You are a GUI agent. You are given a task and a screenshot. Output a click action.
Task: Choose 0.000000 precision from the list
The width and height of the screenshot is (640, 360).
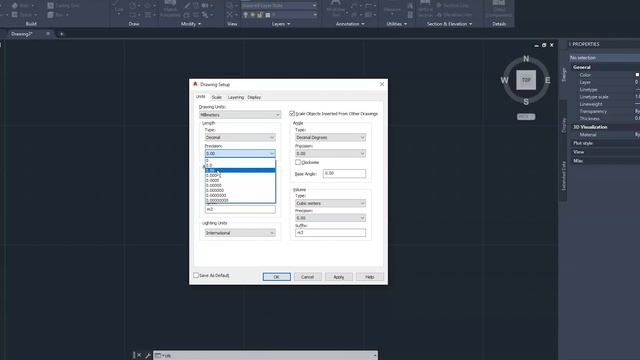click(240, 190)
